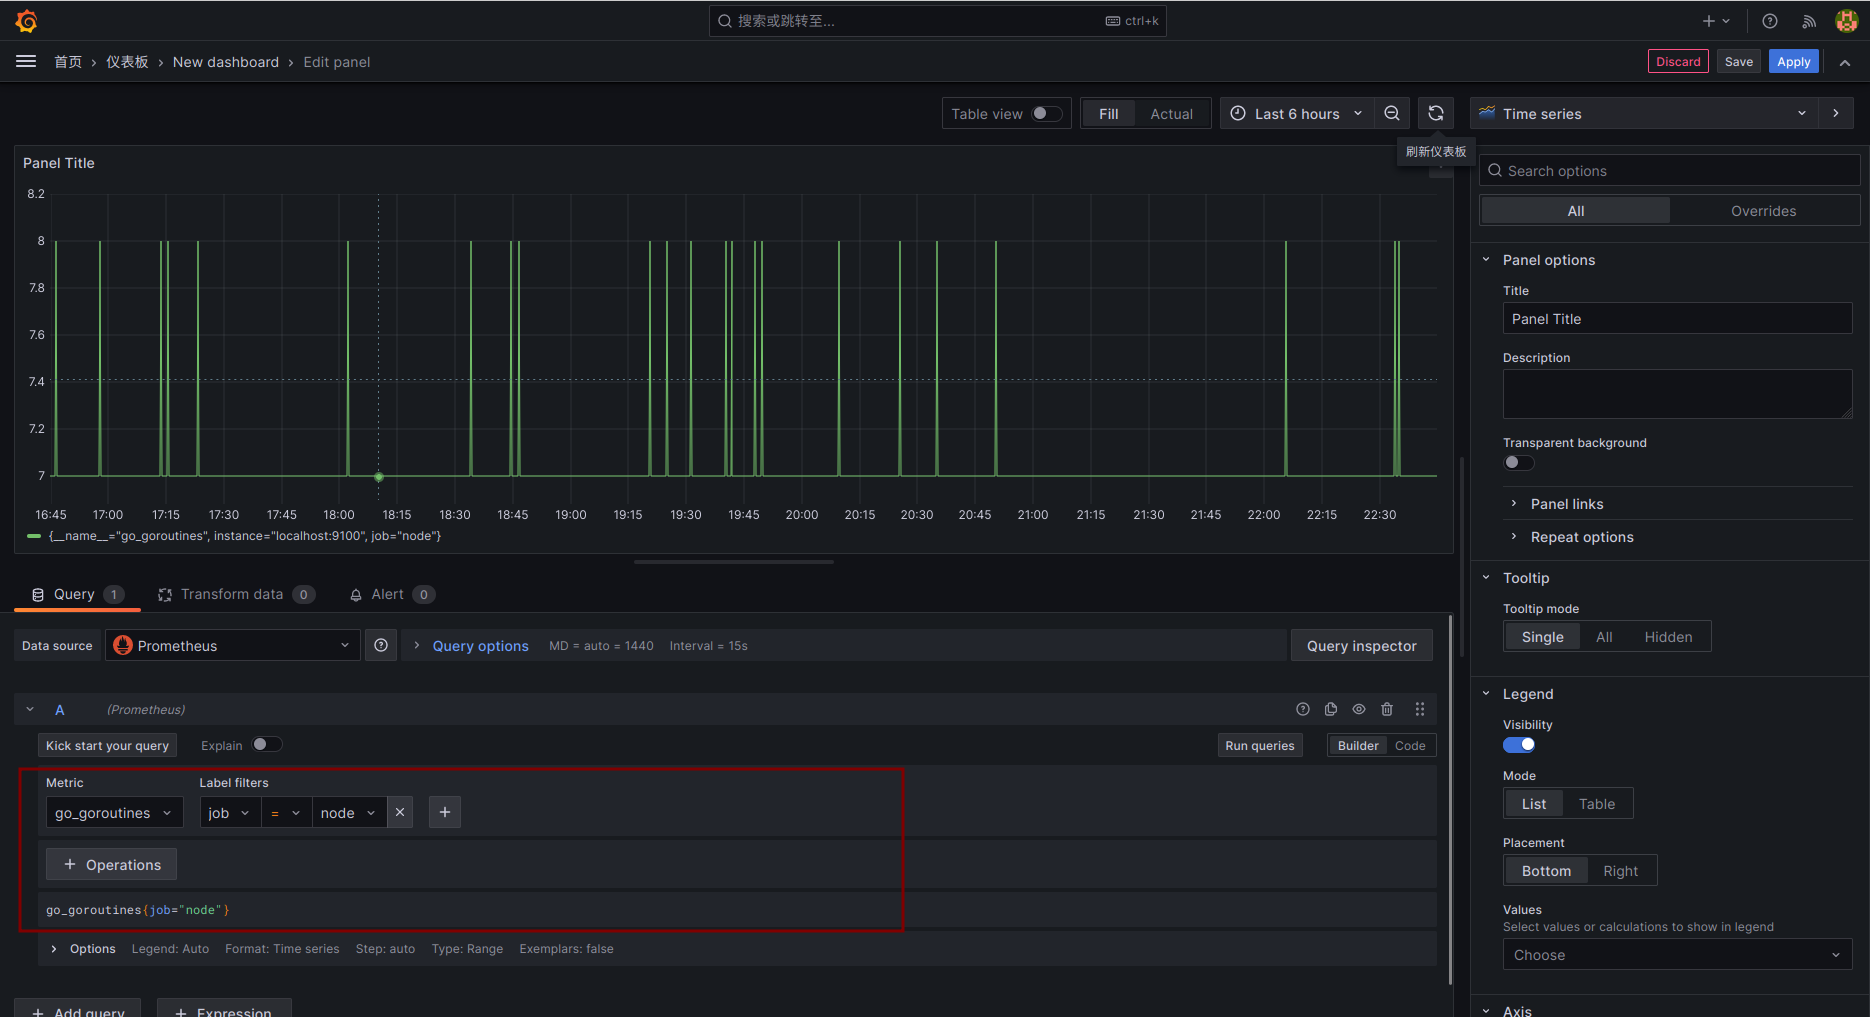Open the Last 6 hours time picker
The image size is (1870, 1017).
click(1295, 114)
